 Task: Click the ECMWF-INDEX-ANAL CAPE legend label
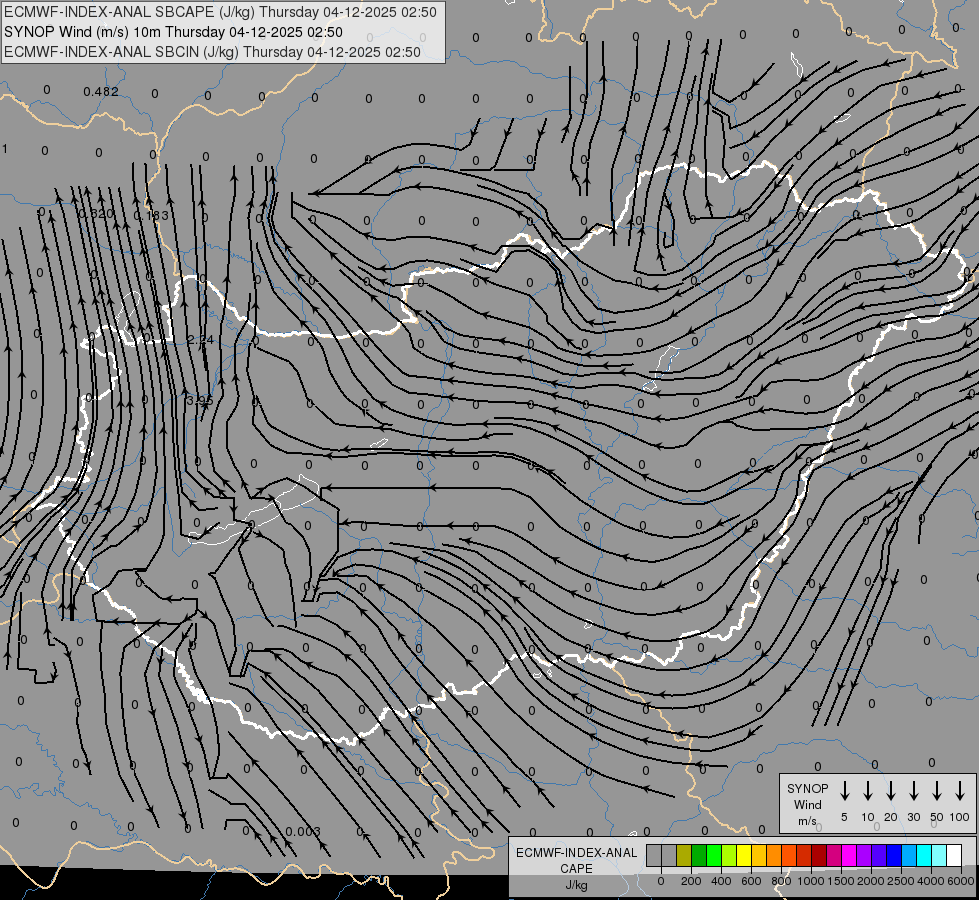tap(576, 860)
